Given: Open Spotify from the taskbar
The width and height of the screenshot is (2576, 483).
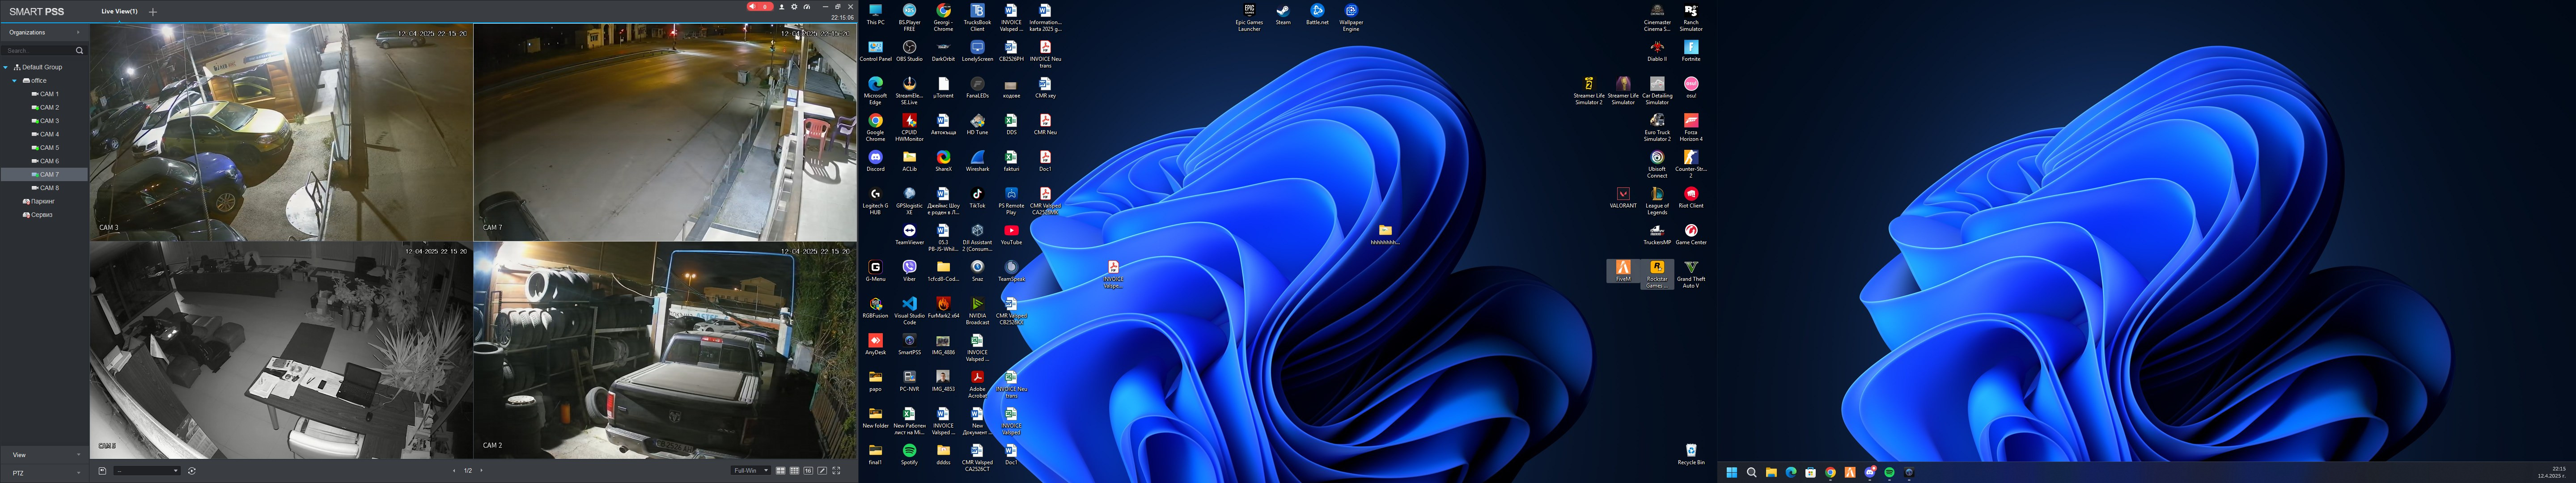Looking at the screenshot, I should [x=1889, y=472].
